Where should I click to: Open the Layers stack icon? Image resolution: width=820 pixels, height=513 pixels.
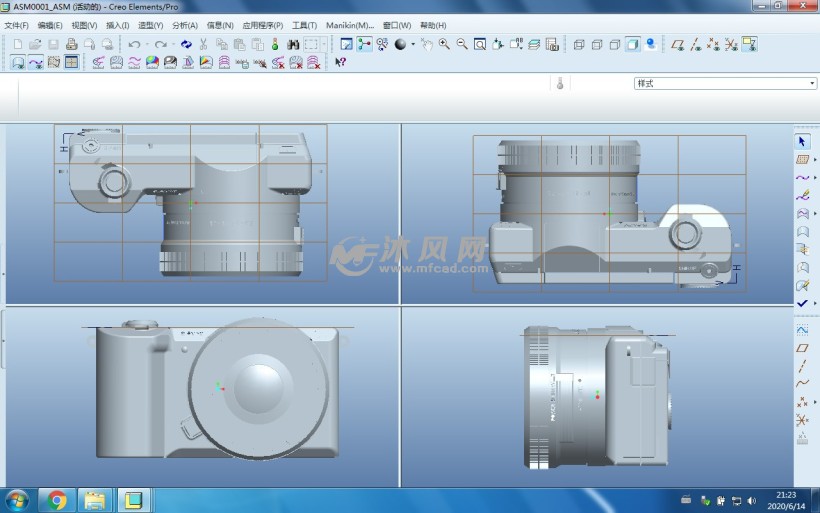[x=534, y=44]
